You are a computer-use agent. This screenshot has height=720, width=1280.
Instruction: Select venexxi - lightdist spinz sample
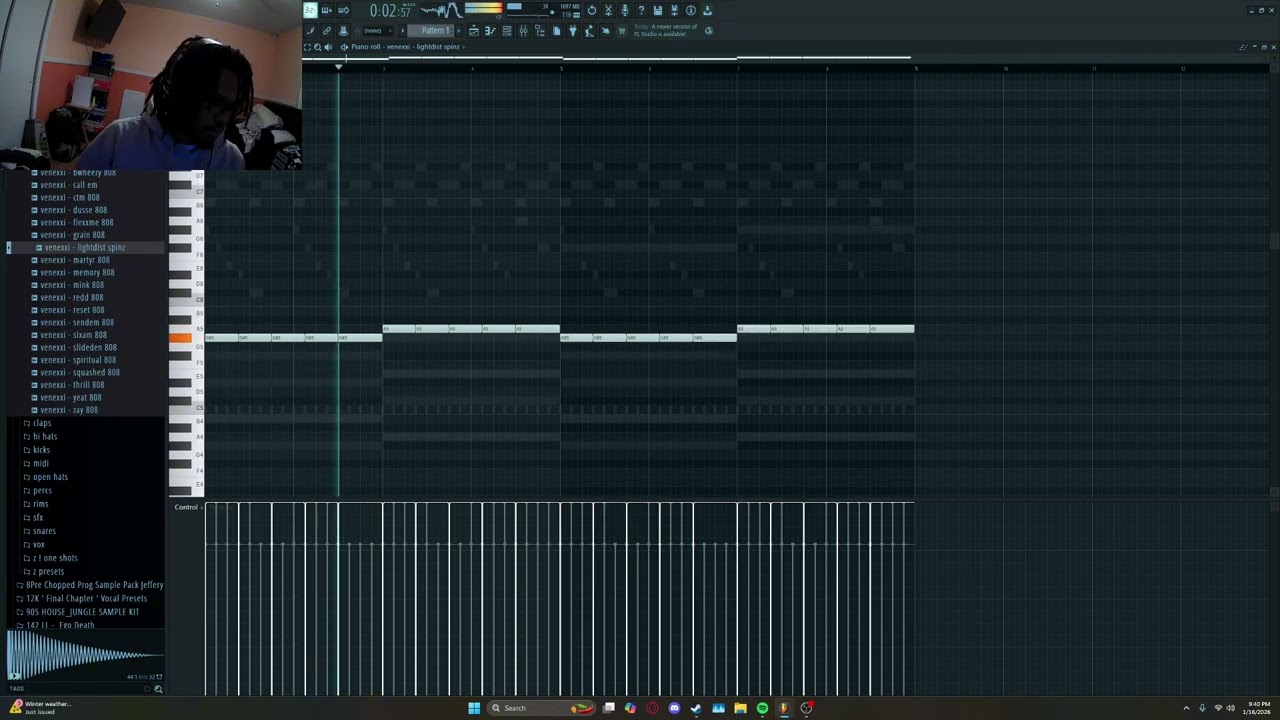[x=85, y=247]
